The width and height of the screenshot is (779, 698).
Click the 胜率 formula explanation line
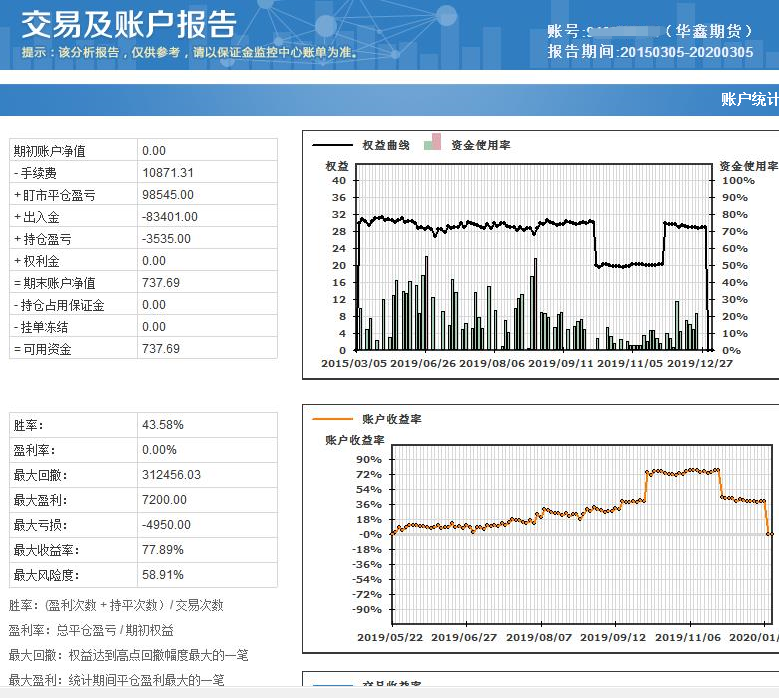coord(116,605)
